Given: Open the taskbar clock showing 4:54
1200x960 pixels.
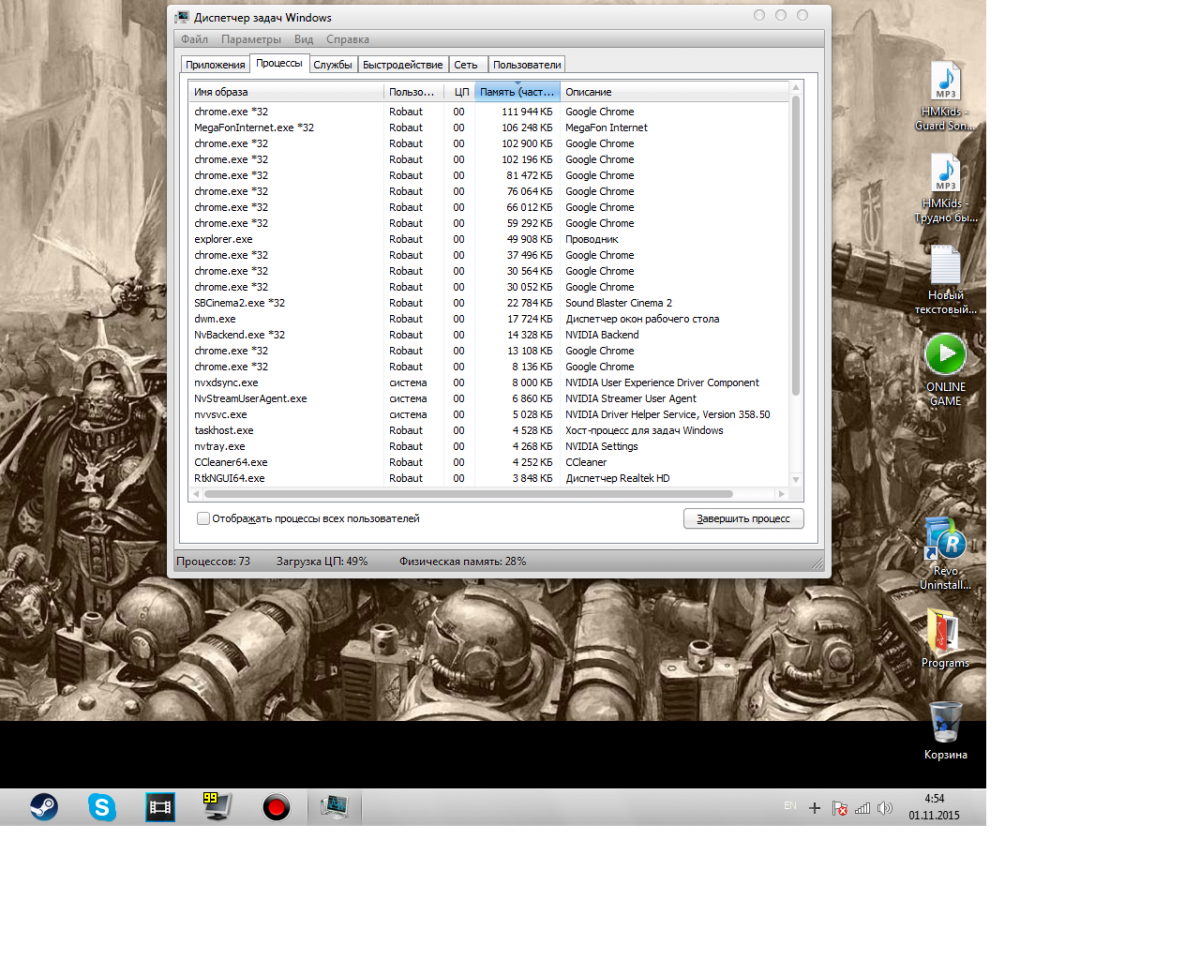Looking at the screenshot, I should (934, 807).
